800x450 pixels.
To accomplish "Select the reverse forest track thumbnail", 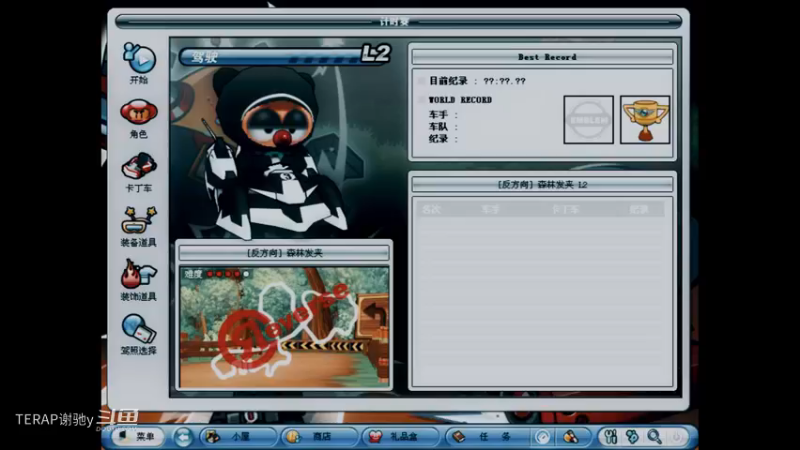I will click(285, 327).
